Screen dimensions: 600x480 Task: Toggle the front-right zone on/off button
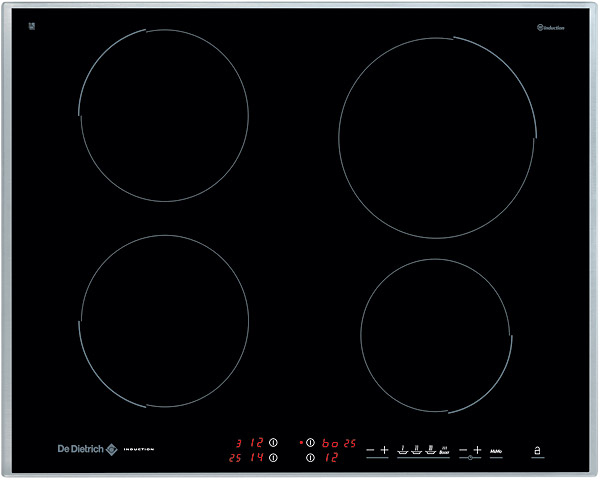coord(310,458)
